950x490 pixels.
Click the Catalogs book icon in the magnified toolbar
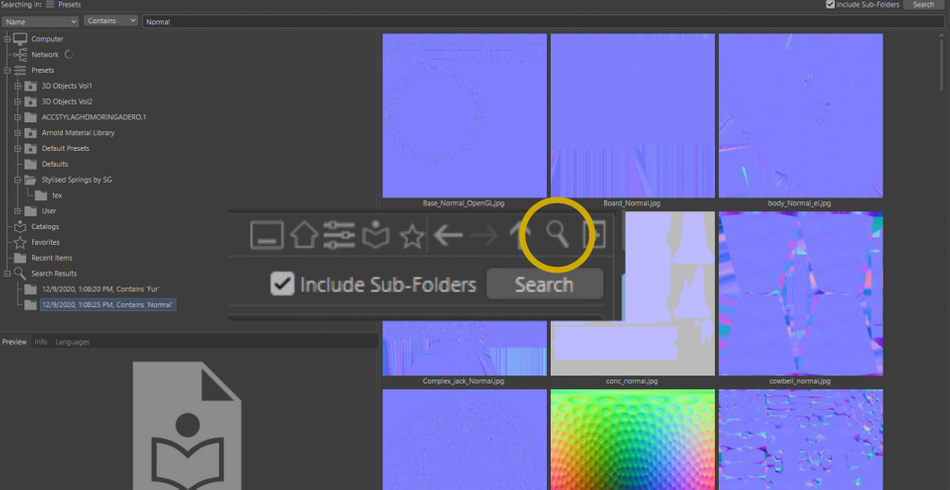376,235
